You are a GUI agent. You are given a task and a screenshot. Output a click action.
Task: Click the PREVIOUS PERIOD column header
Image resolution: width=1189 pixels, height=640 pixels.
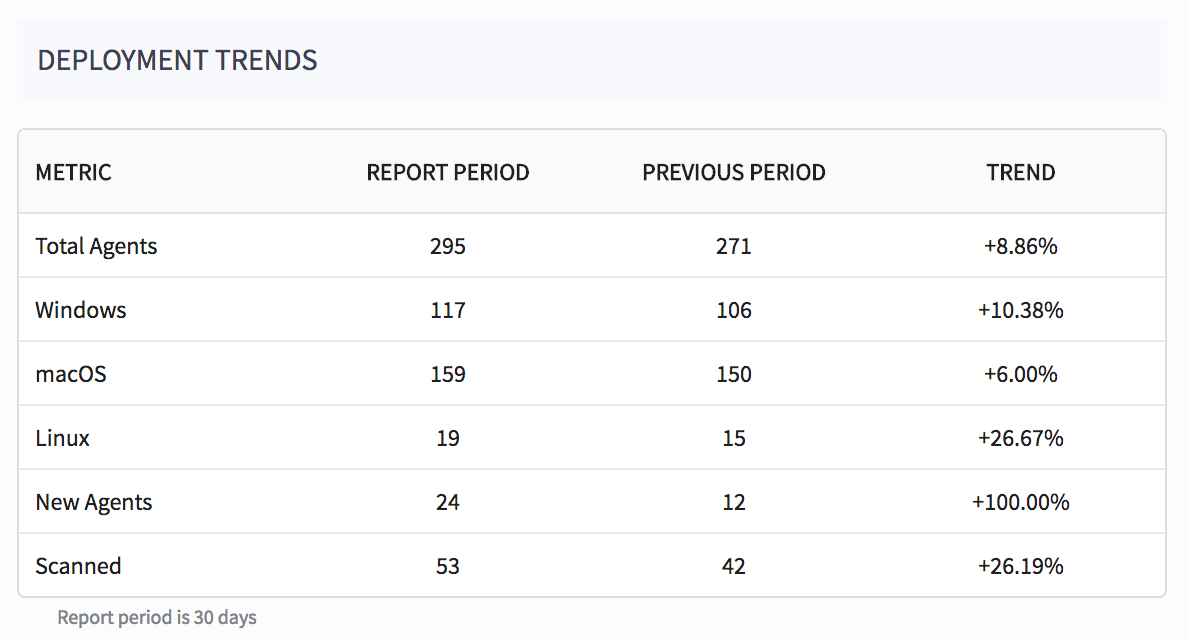click(x=733, y=172)
